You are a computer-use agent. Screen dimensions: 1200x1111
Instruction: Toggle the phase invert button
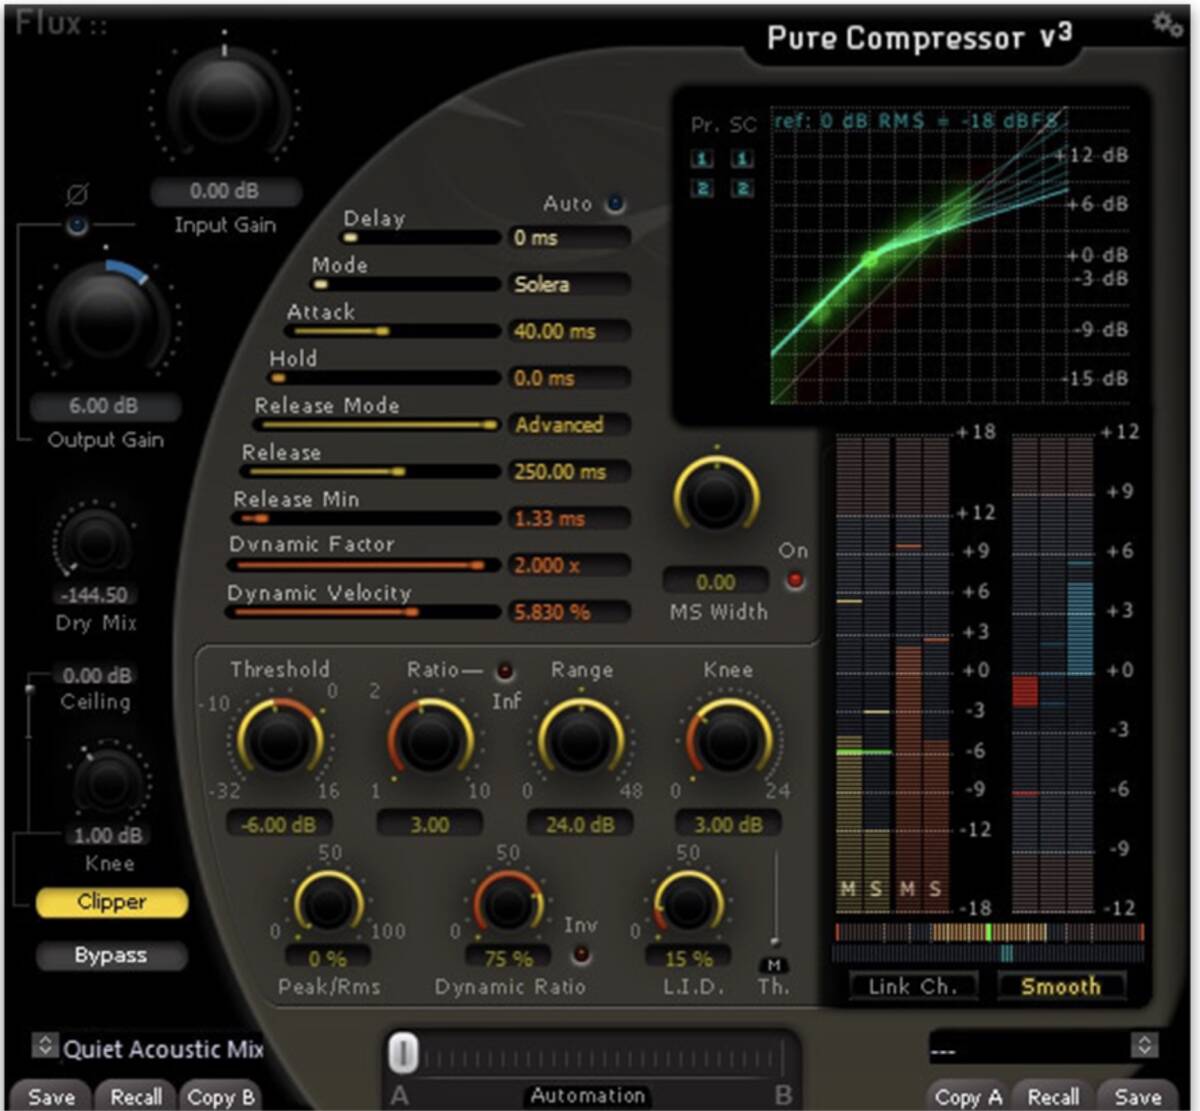(x=77, y=226)
